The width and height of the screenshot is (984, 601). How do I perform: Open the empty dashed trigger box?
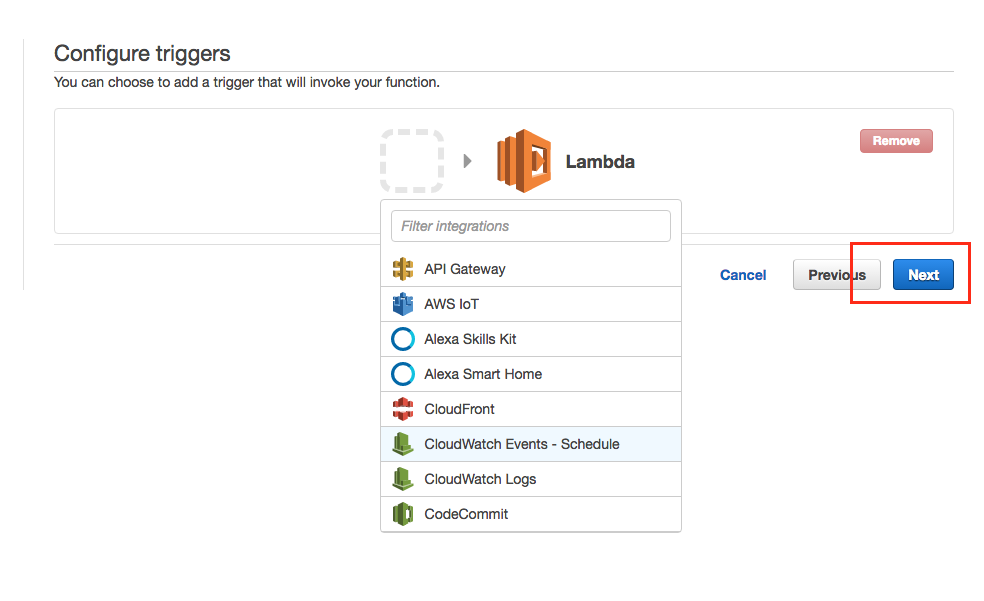pos(412,161)
